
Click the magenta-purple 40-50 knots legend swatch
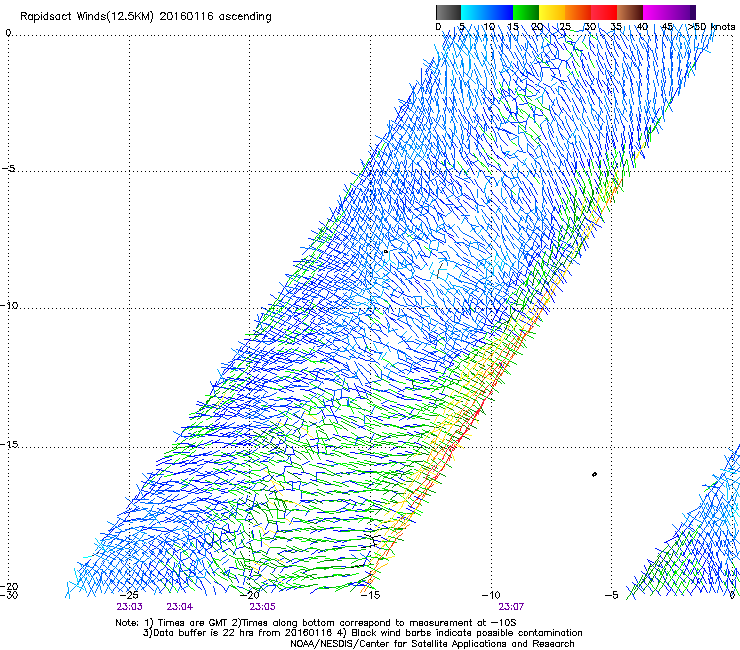point(669,12)
